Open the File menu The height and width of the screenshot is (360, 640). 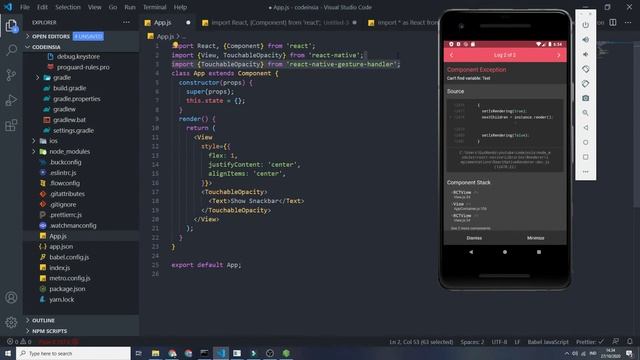pos(25,7)
